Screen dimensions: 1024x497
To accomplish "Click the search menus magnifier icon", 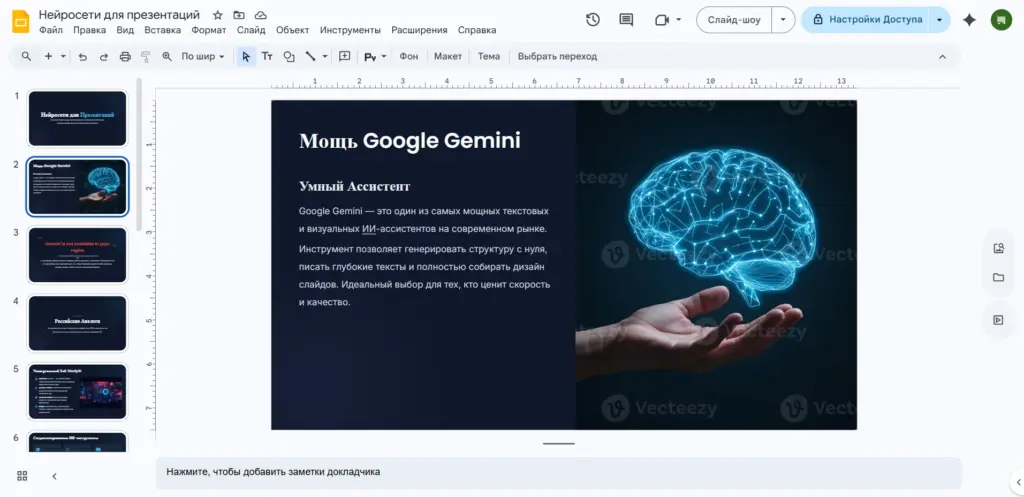I will 26,57.
